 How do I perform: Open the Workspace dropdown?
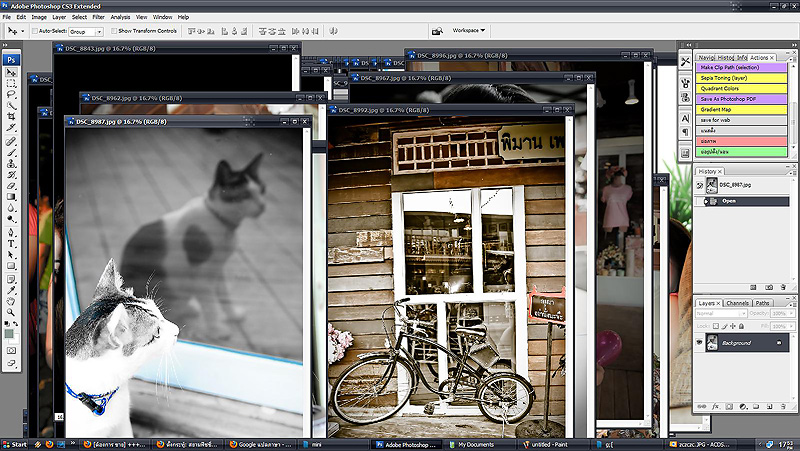[x=468, y=31]
